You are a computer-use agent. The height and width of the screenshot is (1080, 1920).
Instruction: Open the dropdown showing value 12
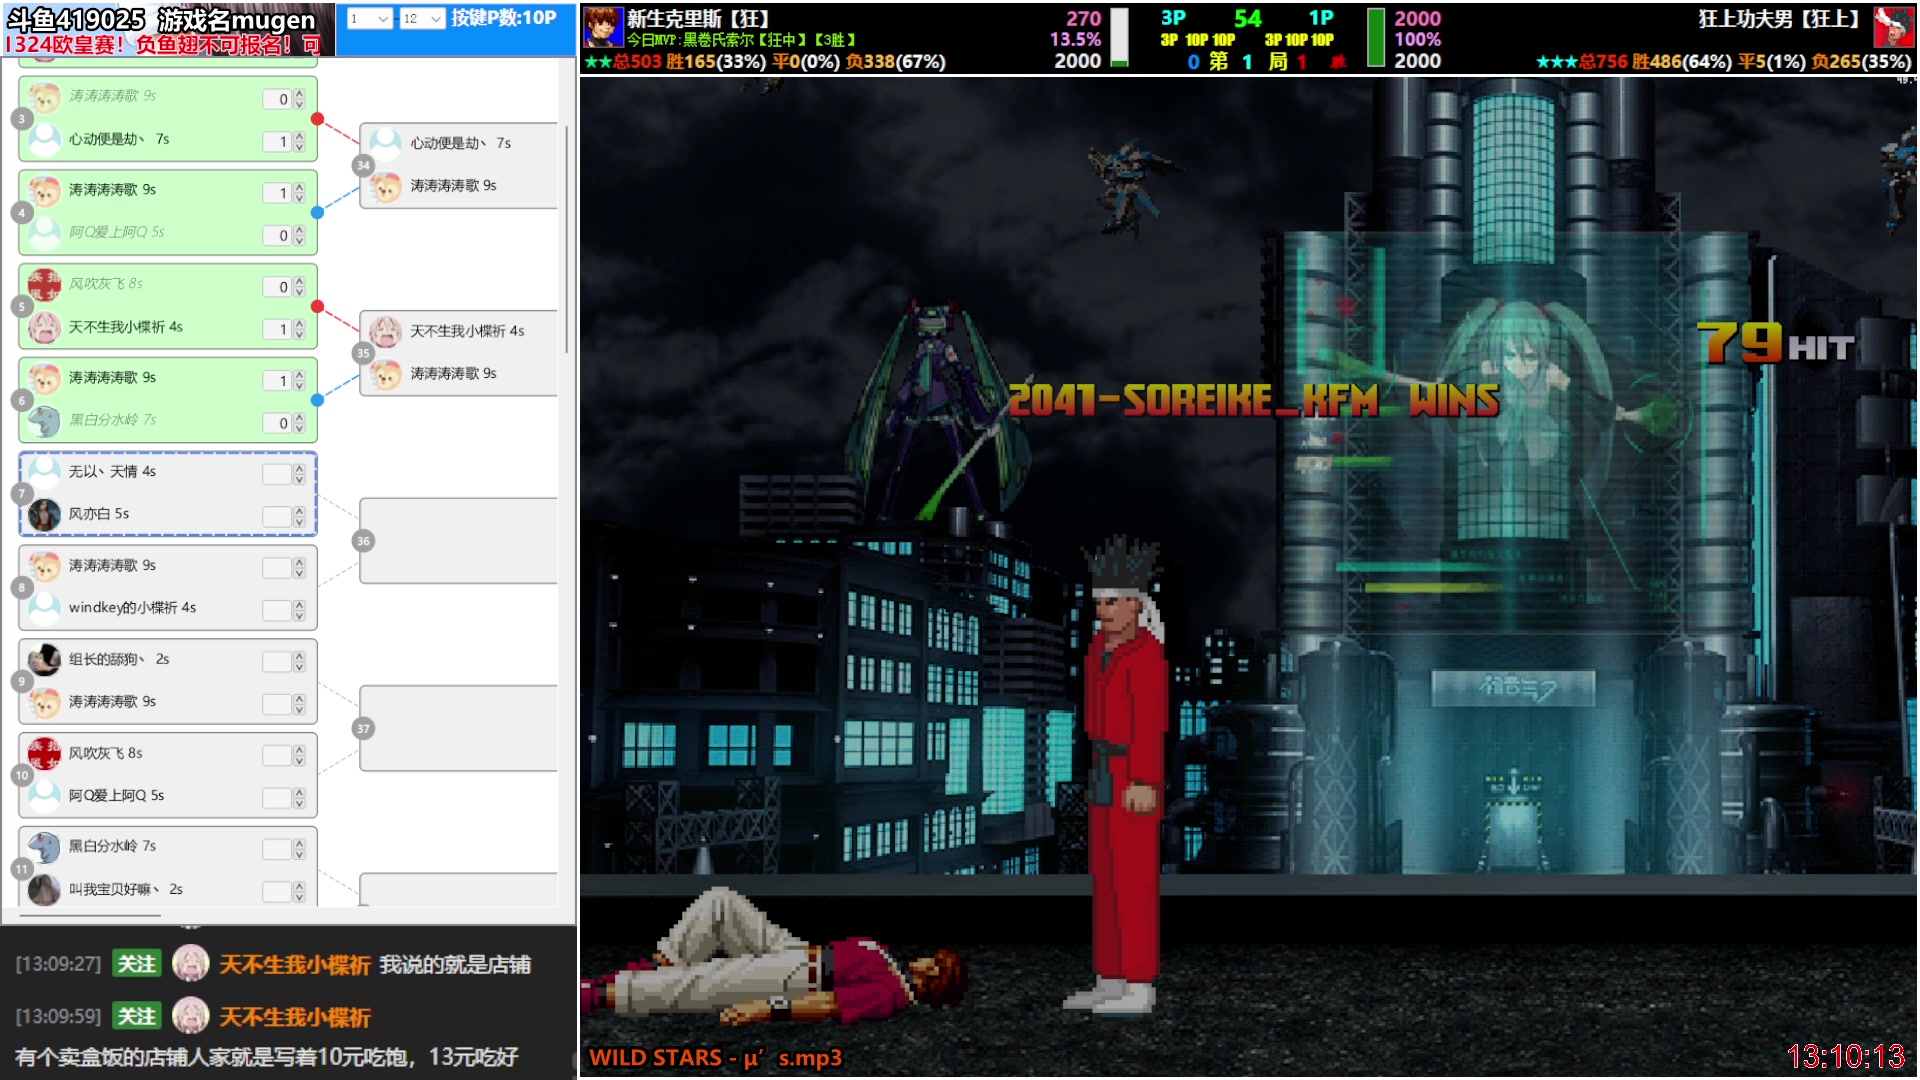[x=422, y=19]
